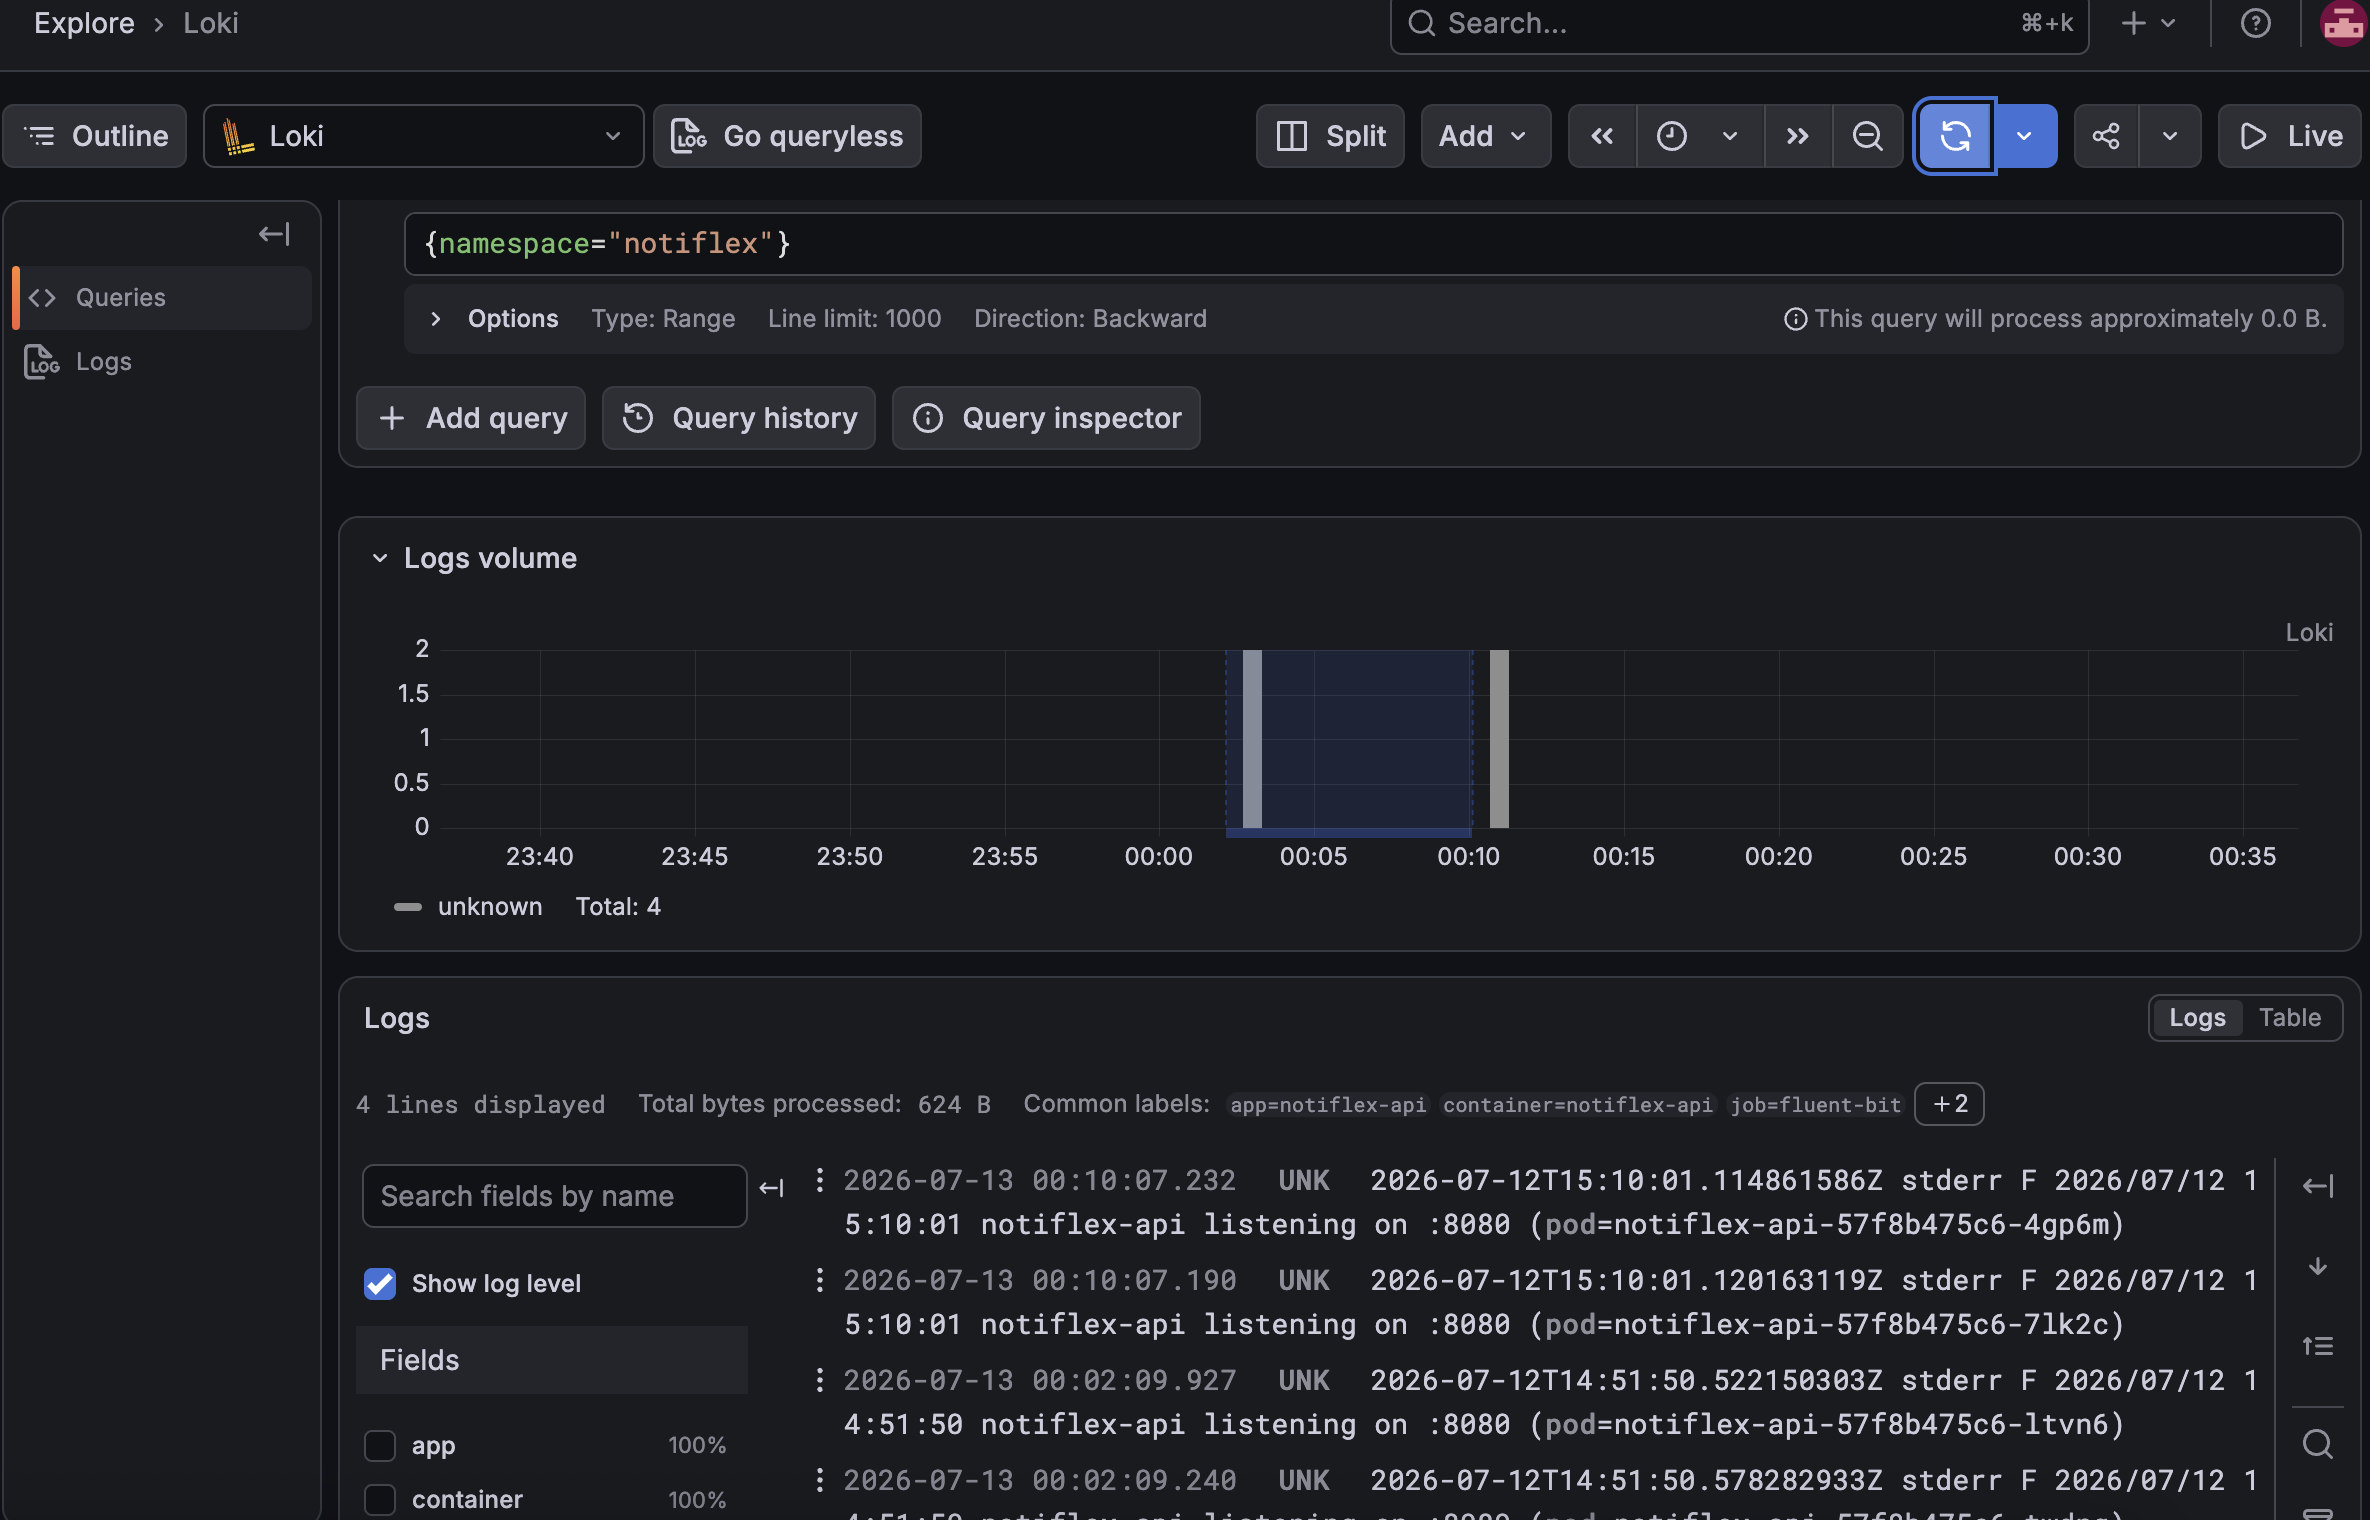Click the query size info icon
The image size is (2370, 1520).
click(x=1796, y=319)
